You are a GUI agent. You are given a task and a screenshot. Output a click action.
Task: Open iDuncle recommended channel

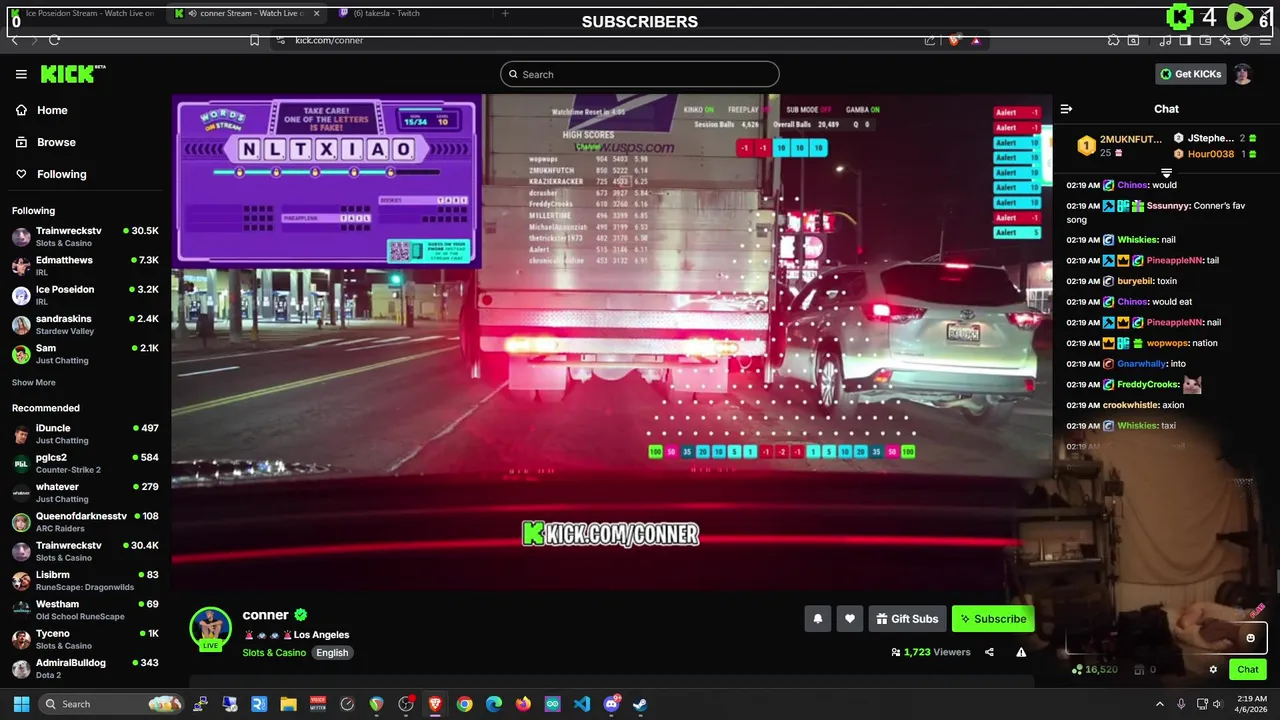[x=85, y=434]
